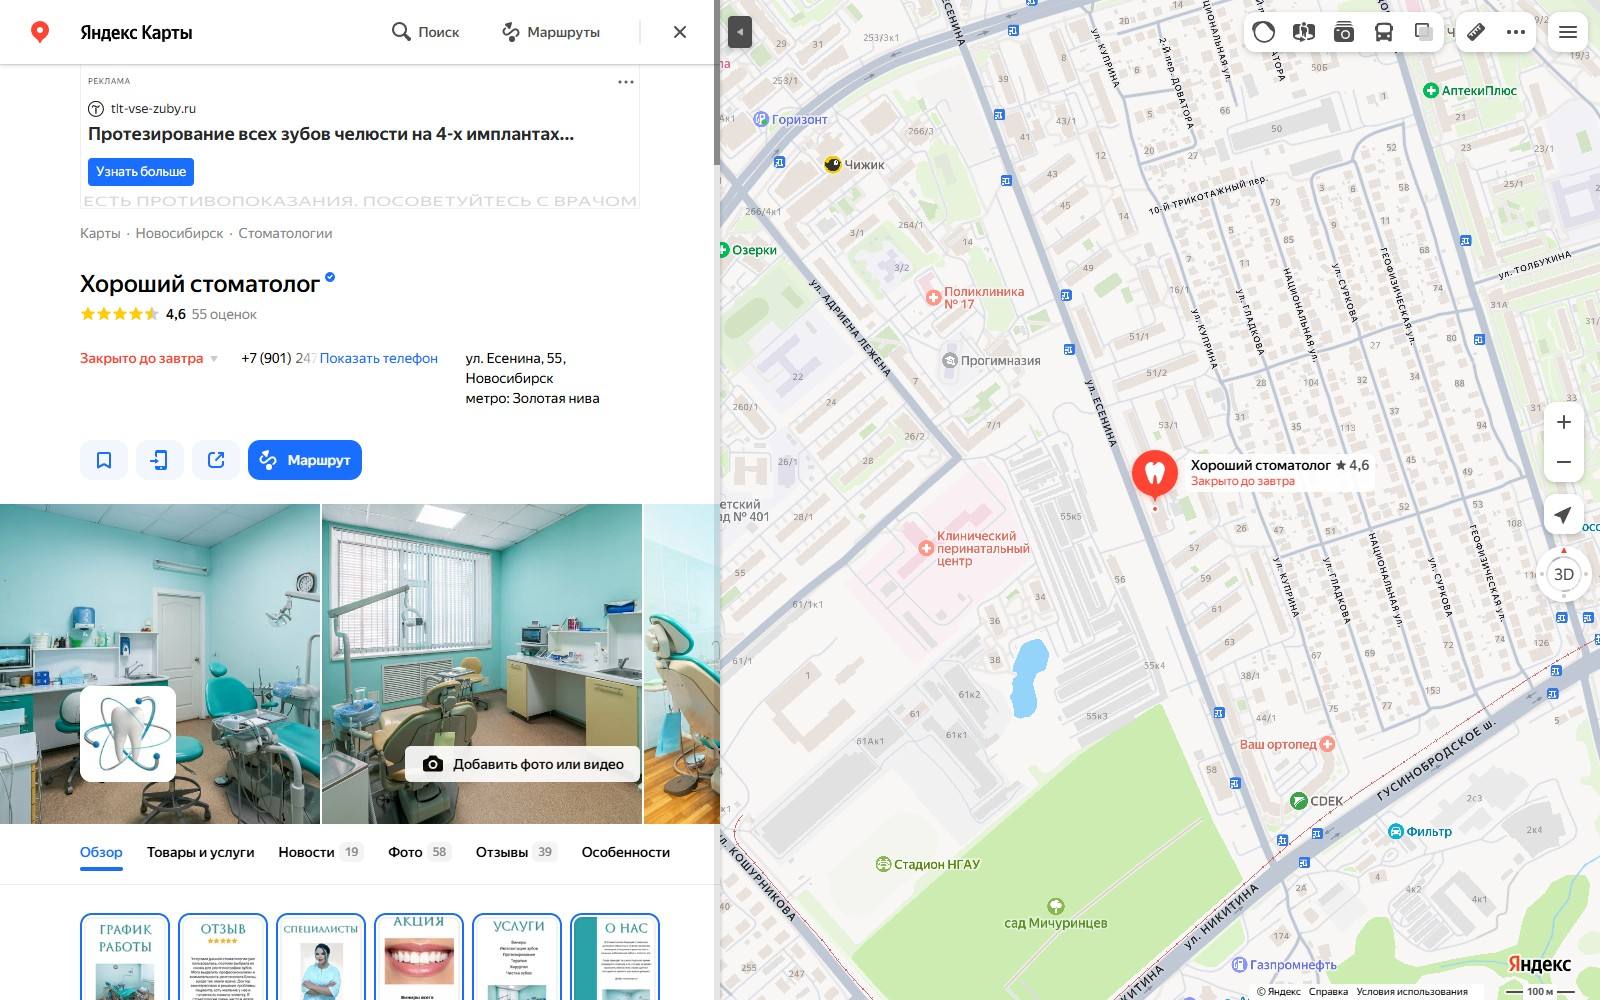Select the ул. Есенина, 55 address text
The image size is (1600, 1000).
516,358
